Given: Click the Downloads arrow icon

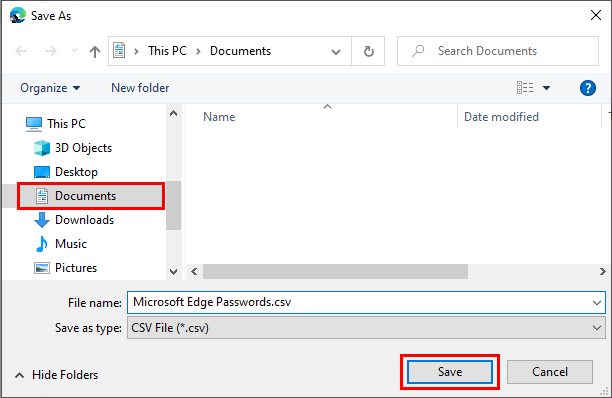Looking at the screenshot, I should pyautogui.click(x=42, y=220).
